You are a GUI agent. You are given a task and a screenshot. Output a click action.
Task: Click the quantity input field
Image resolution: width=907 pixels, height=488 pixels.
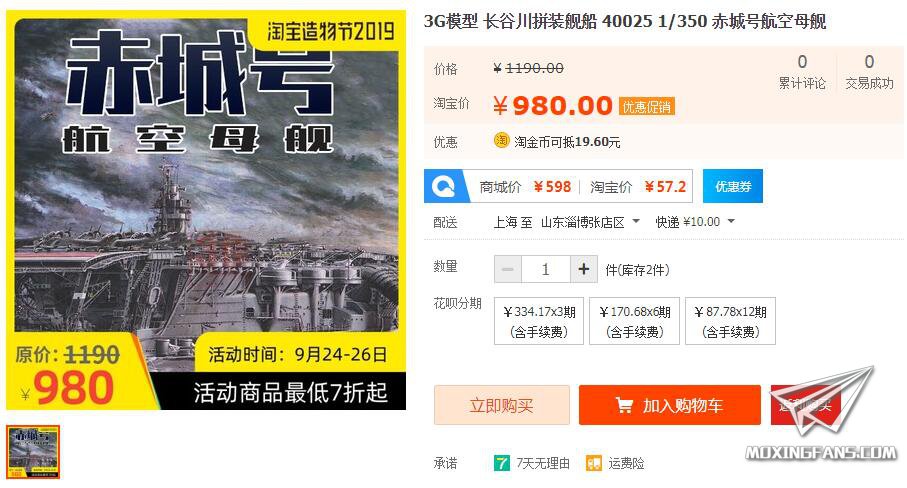(x=545, y=269)
